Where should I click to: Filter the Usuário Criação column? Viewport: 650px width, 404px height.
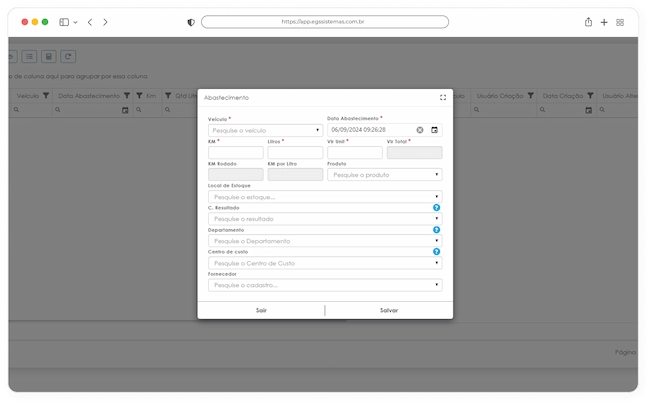(x=530, y=96)
